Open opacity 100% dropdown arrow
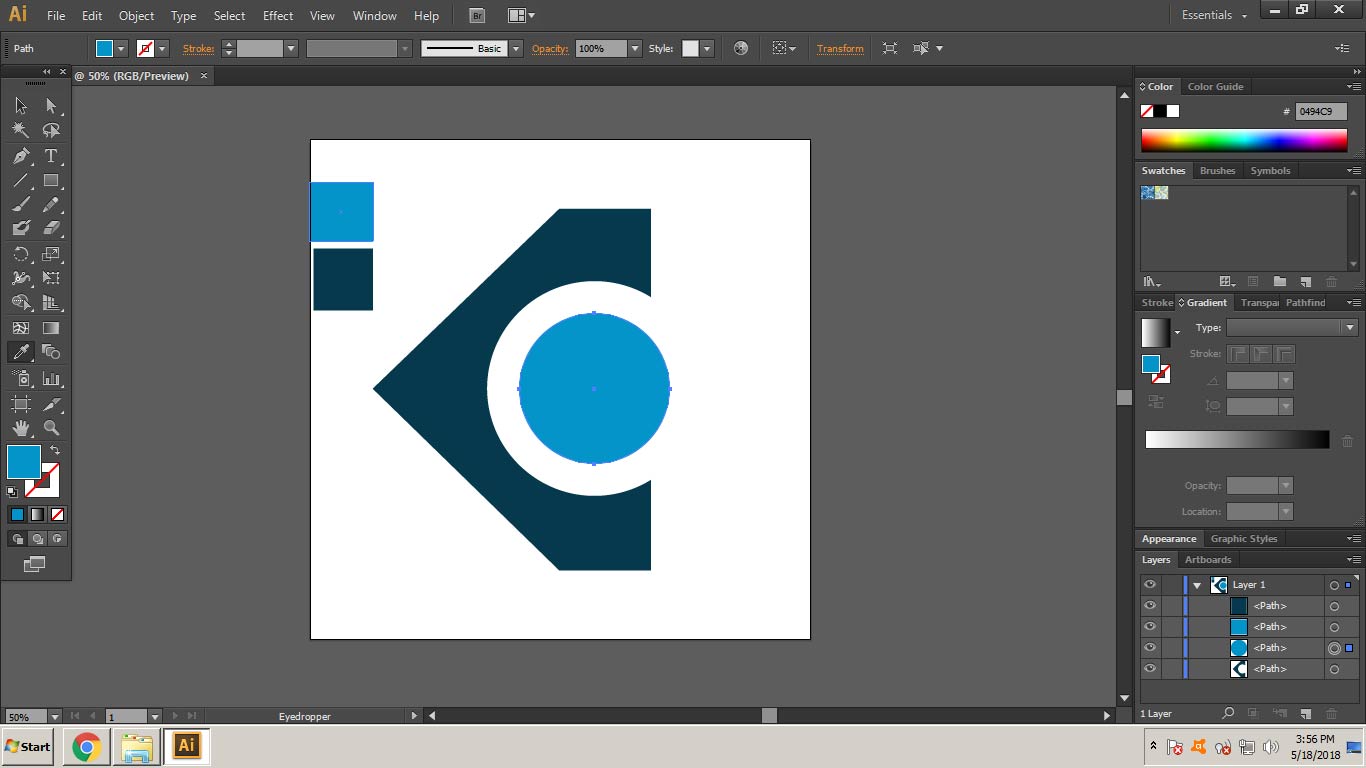 [x=635, y=48]
